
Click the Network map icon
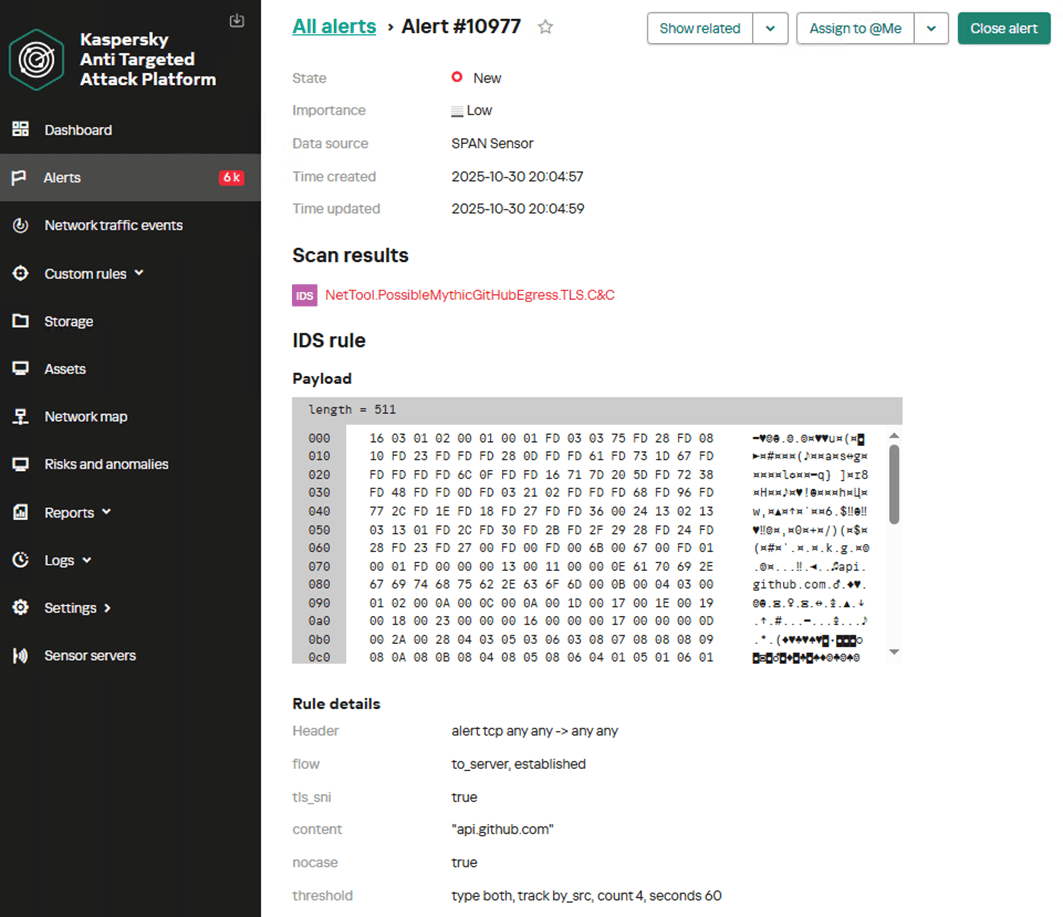(x=20, y=417)
